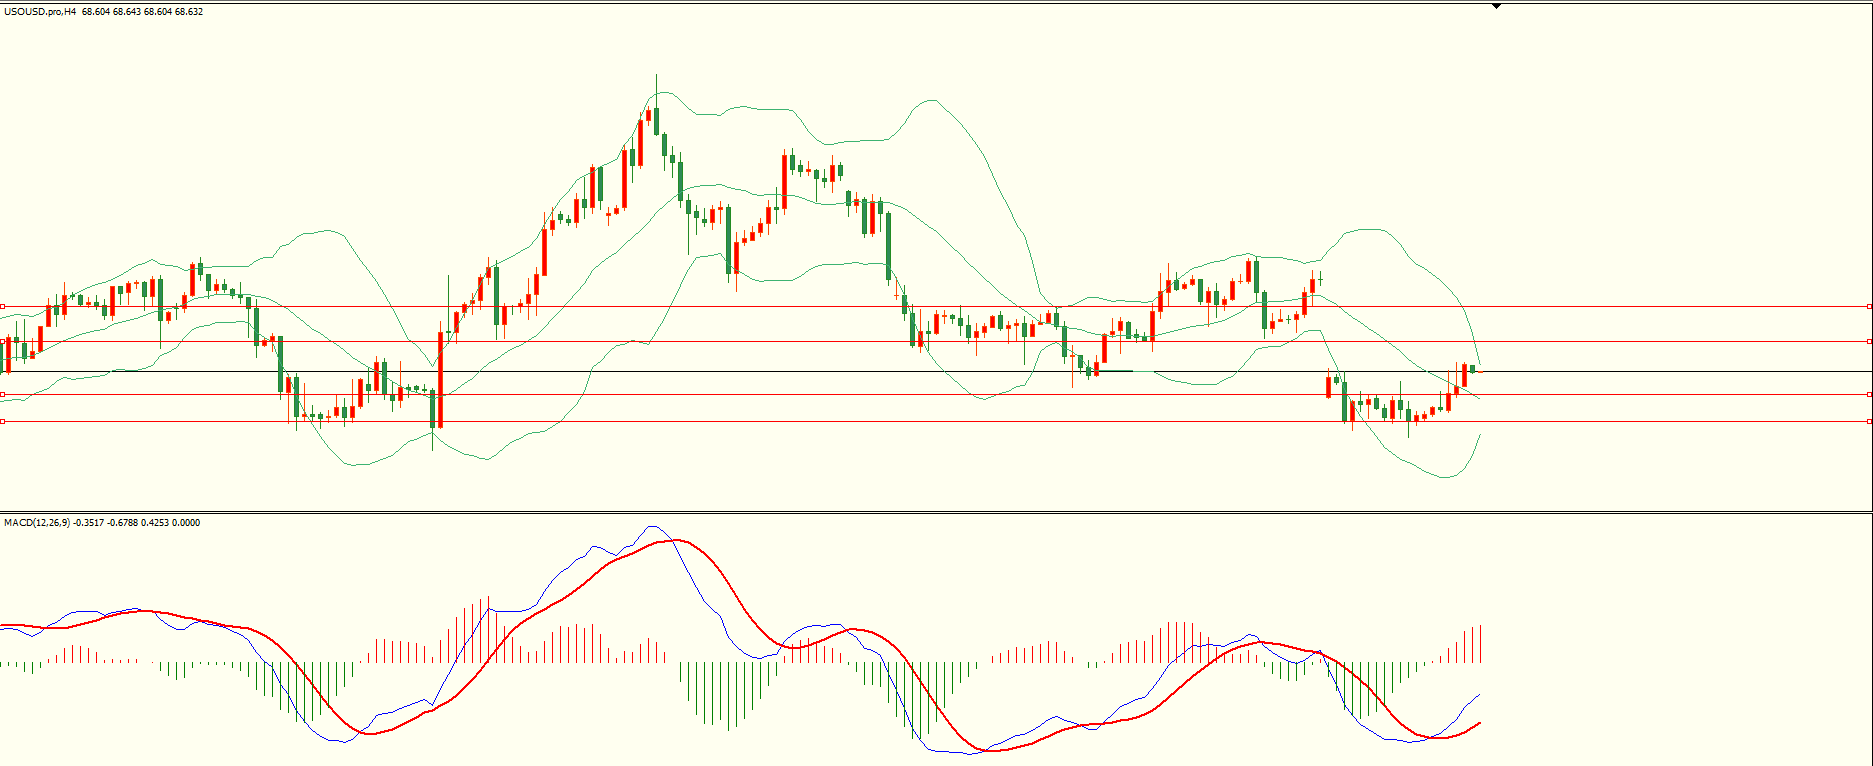The height and width of the screenshot is (766, 1873).
Task: Click the USOUSD.pro,H4 chart symbol label
Action: (40, 12)
